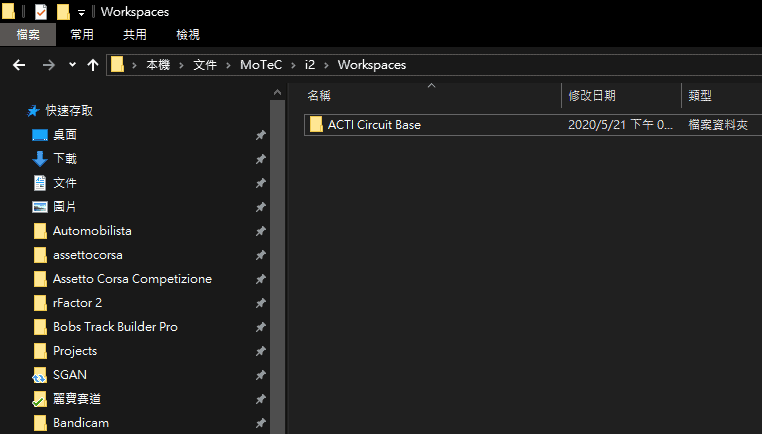This screenshot has height=434, width=762.
Task: Select Assetto Corsa Competizione pinned folder
Action: pos(131,279)
